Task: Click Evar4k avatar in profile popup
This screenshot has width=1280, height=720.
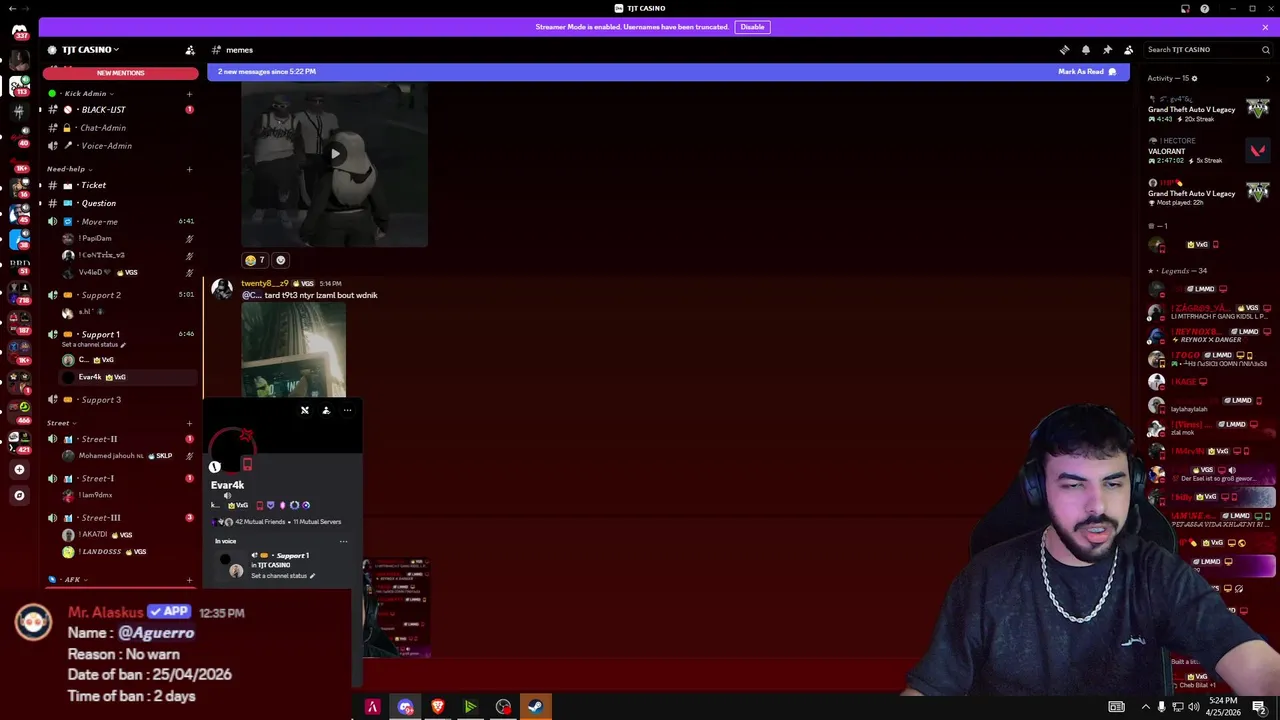Action: coord(231,451)
